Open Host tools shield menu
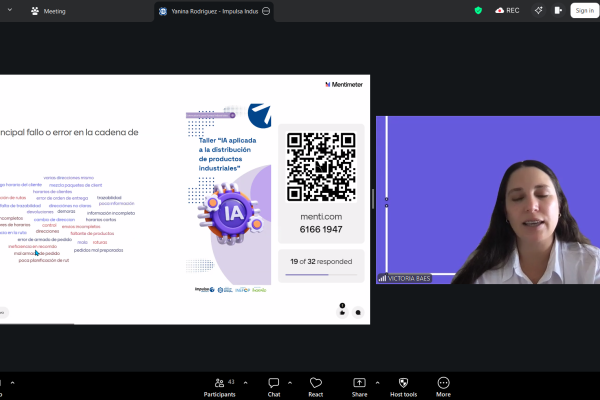The image size is (600, 400). pos(403,386)
